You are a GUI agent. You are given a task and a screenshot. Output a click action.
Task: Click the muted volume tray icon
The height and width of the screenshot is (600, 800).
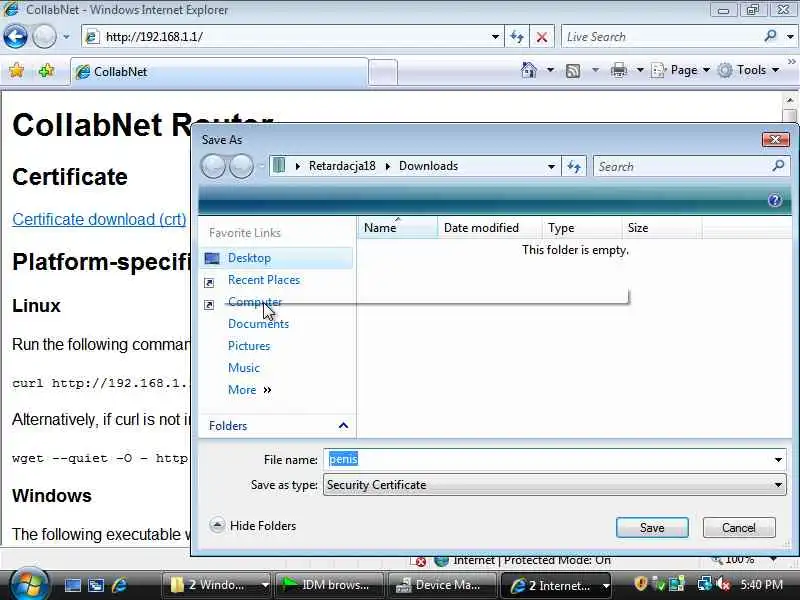723,584
